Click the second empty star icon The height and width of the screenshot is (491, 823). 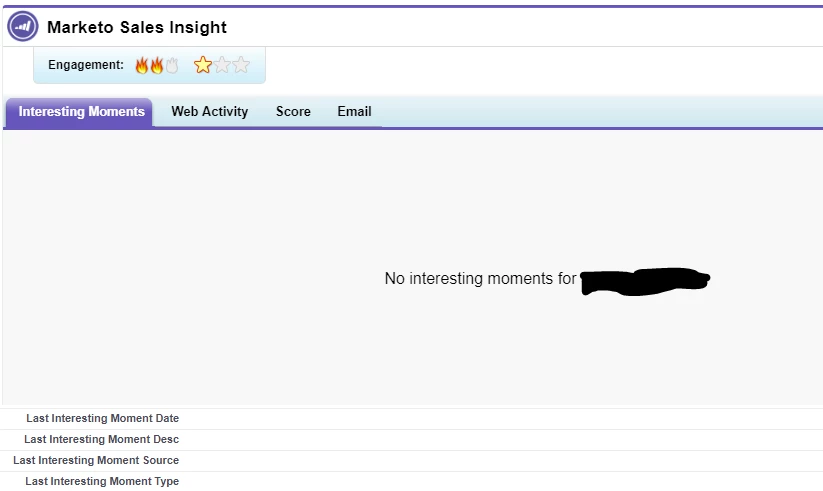click(x=222, y=65)
